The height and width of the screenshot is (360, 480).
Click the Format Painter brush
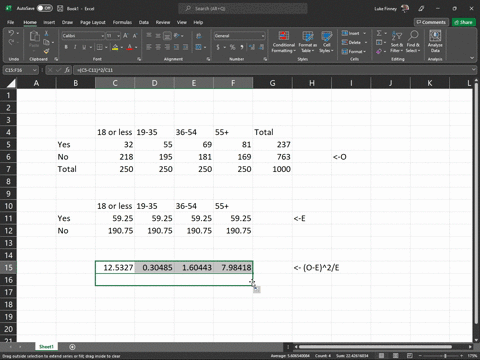click(x=46, y=51)
